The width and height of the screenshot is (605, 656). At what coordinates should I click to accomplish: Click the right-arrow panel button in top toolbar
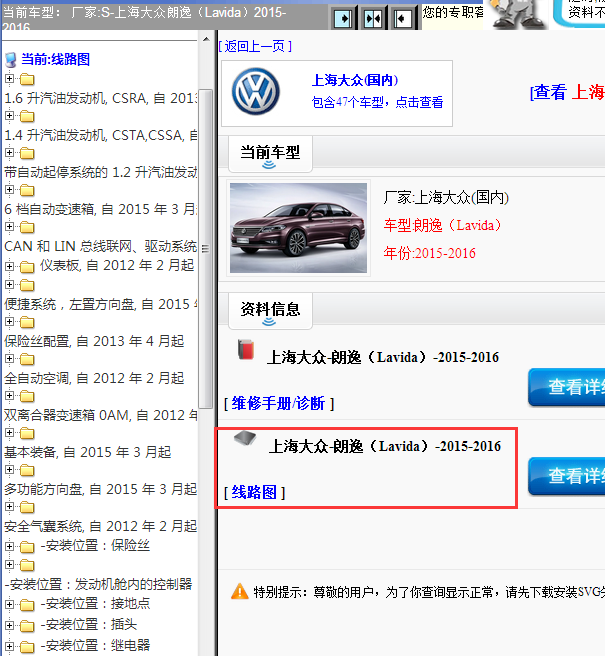tap(344, 18)
